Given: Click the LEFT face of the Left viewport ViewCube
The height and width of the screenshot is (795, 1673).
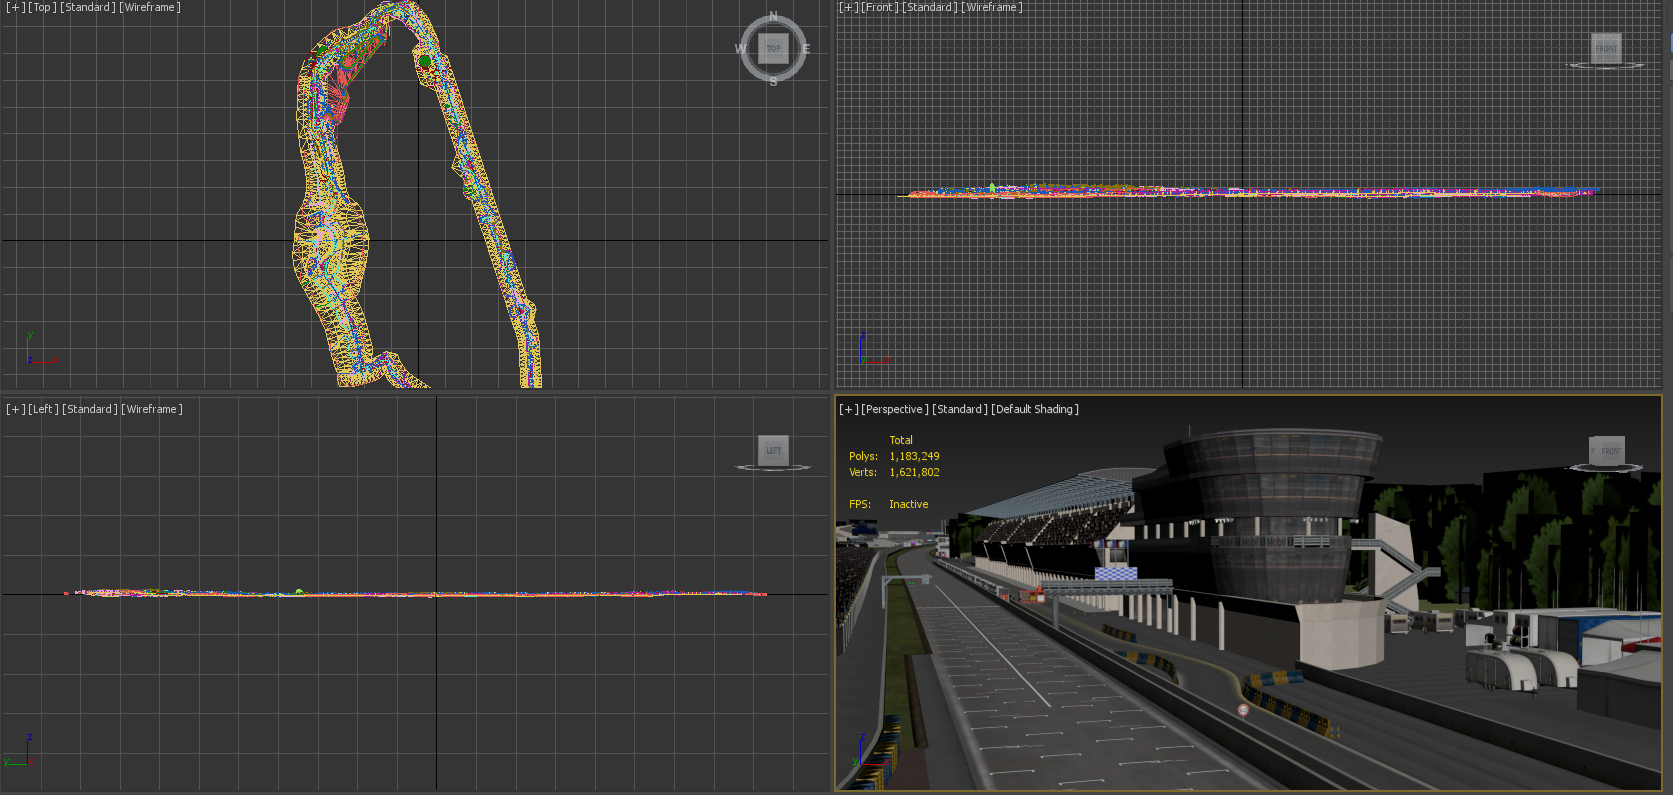Looking at the screenshot, I should [x=774, y=450].
